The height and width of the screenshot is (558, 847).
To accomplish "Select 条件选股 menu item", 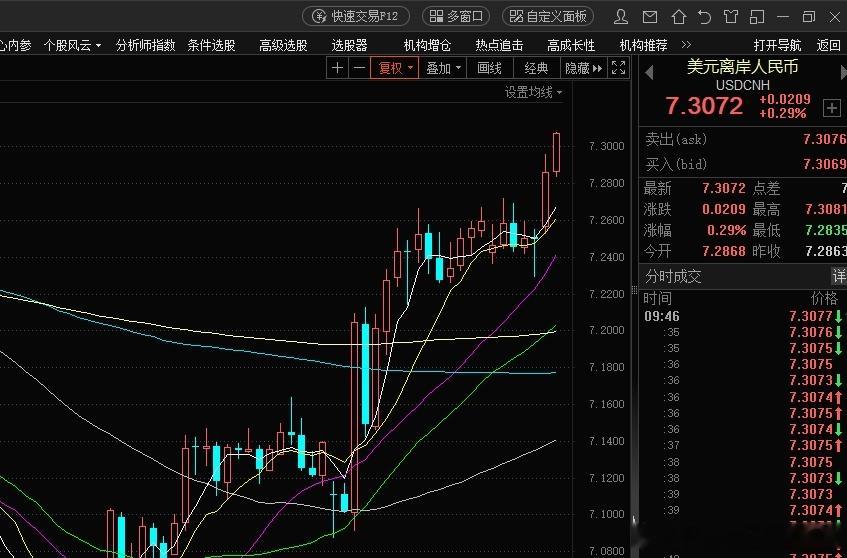I will pyautogui.click(x=211, y=45).
